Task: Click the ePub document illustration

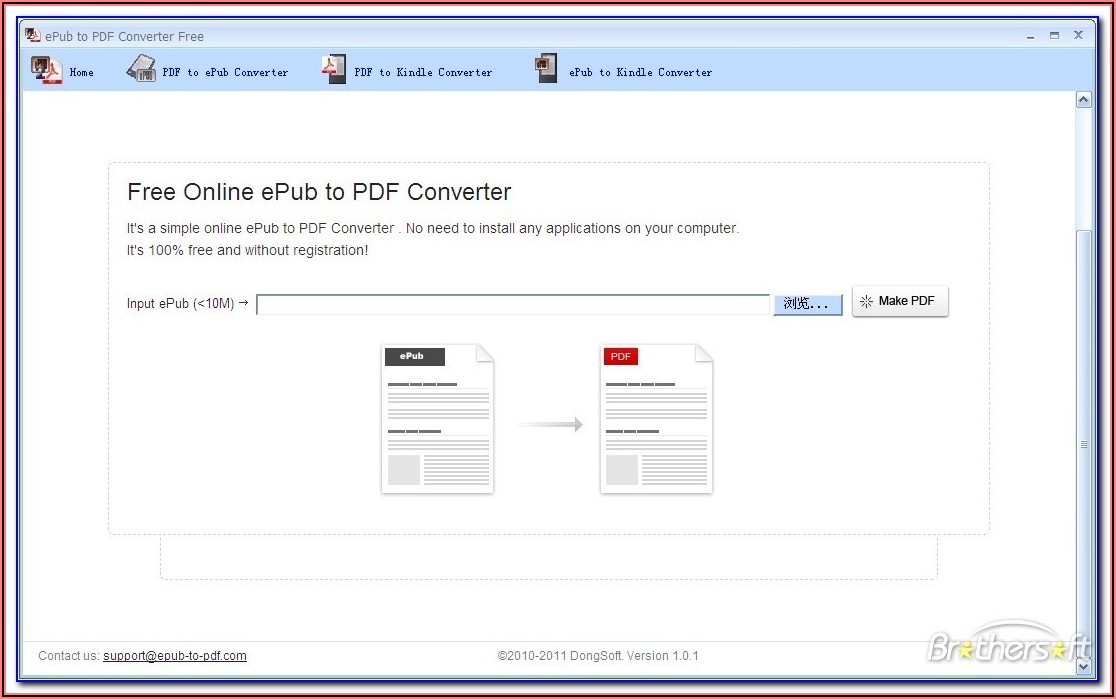Action: coord(438,419)
